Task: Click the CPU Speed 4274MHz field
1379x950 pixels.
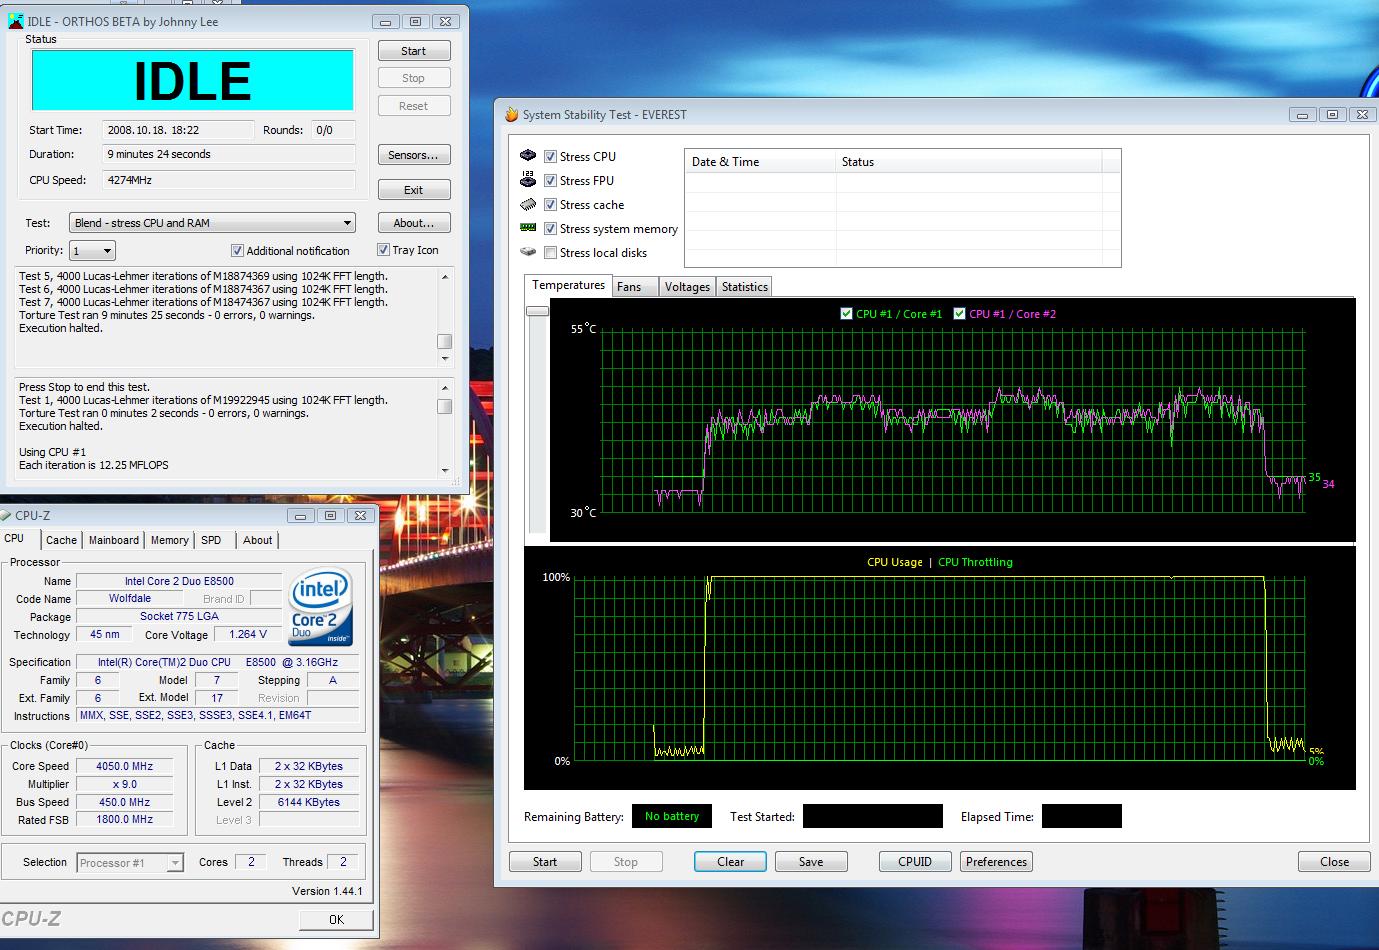Action: tap(228, 180)
